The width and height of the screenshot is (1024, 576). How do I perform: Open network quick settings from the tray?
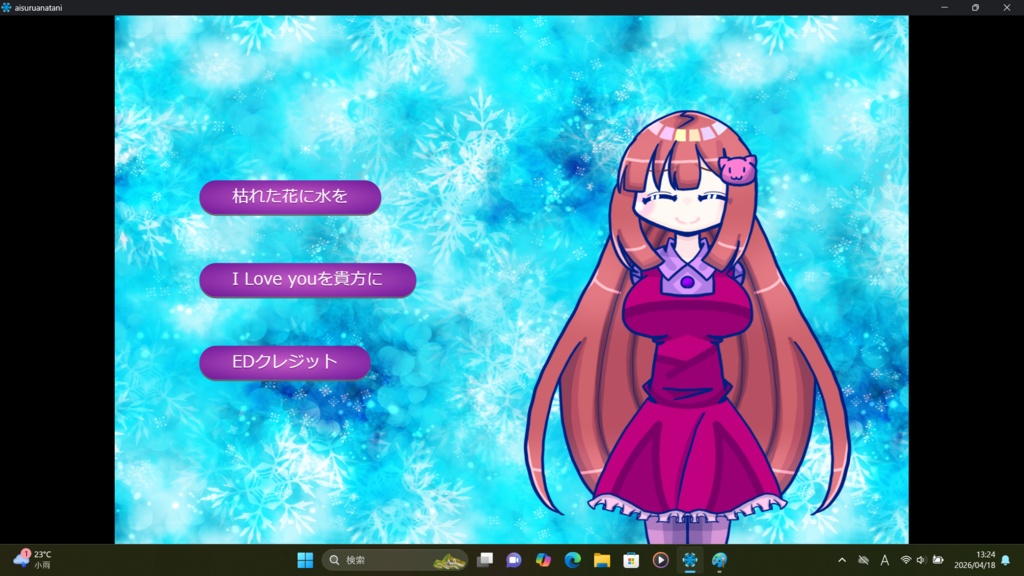[906, 561]
